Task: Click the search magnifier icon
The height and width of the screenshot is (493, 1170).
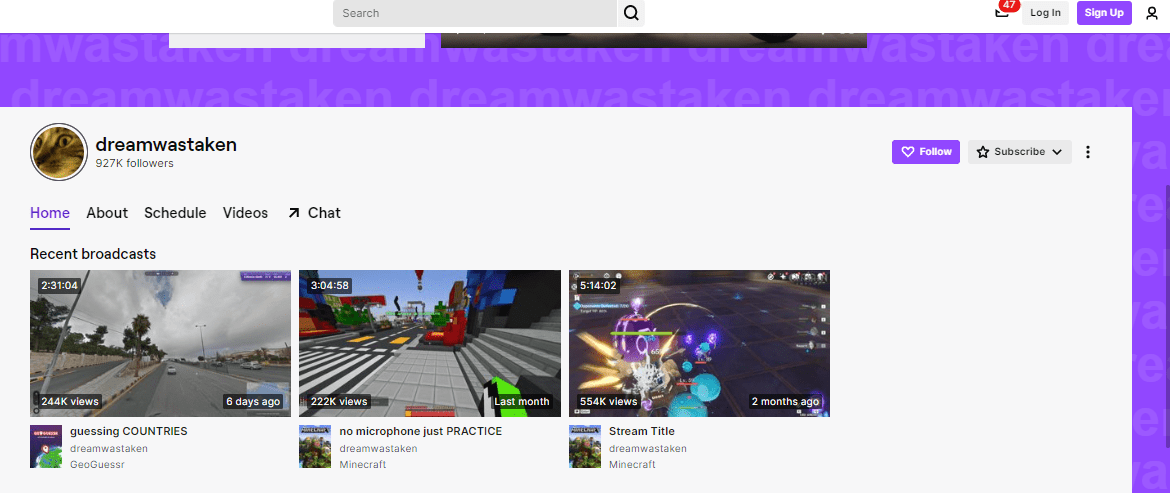Action: (x=631, y=13)
